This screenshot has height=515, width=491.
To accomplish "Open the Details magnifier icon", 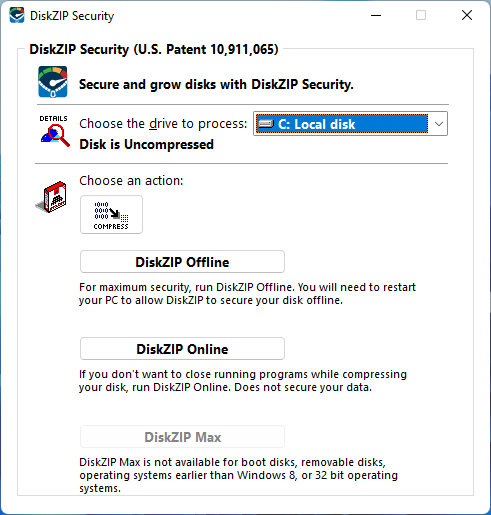I will coord(55,131).
